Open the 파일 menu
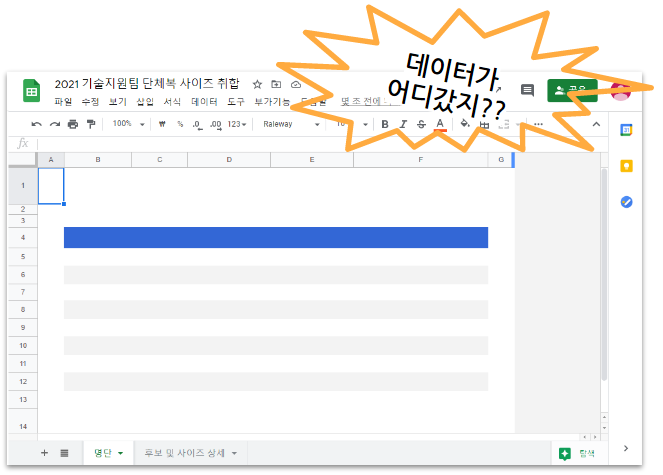This screenshot has width=663, height=475. pos(63,102)
